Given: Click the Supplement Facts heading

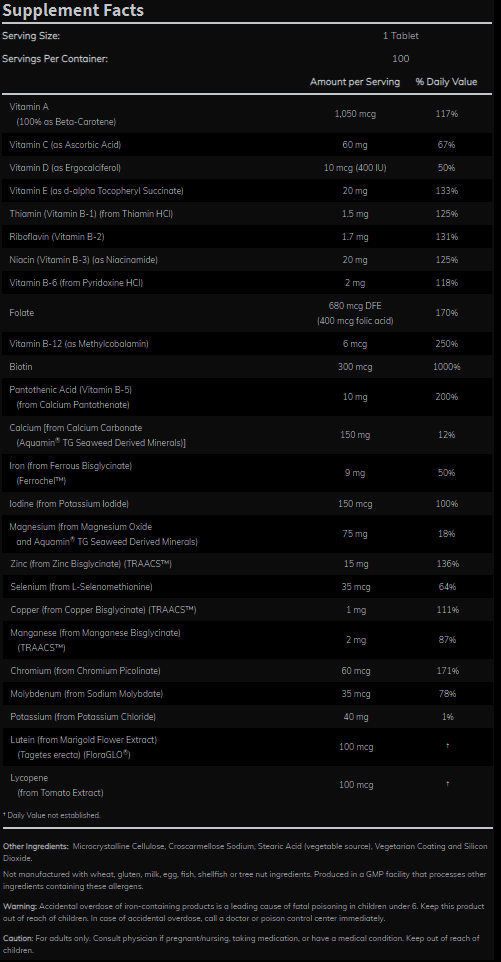Looking at the screenshot, I should coord(74,10).
